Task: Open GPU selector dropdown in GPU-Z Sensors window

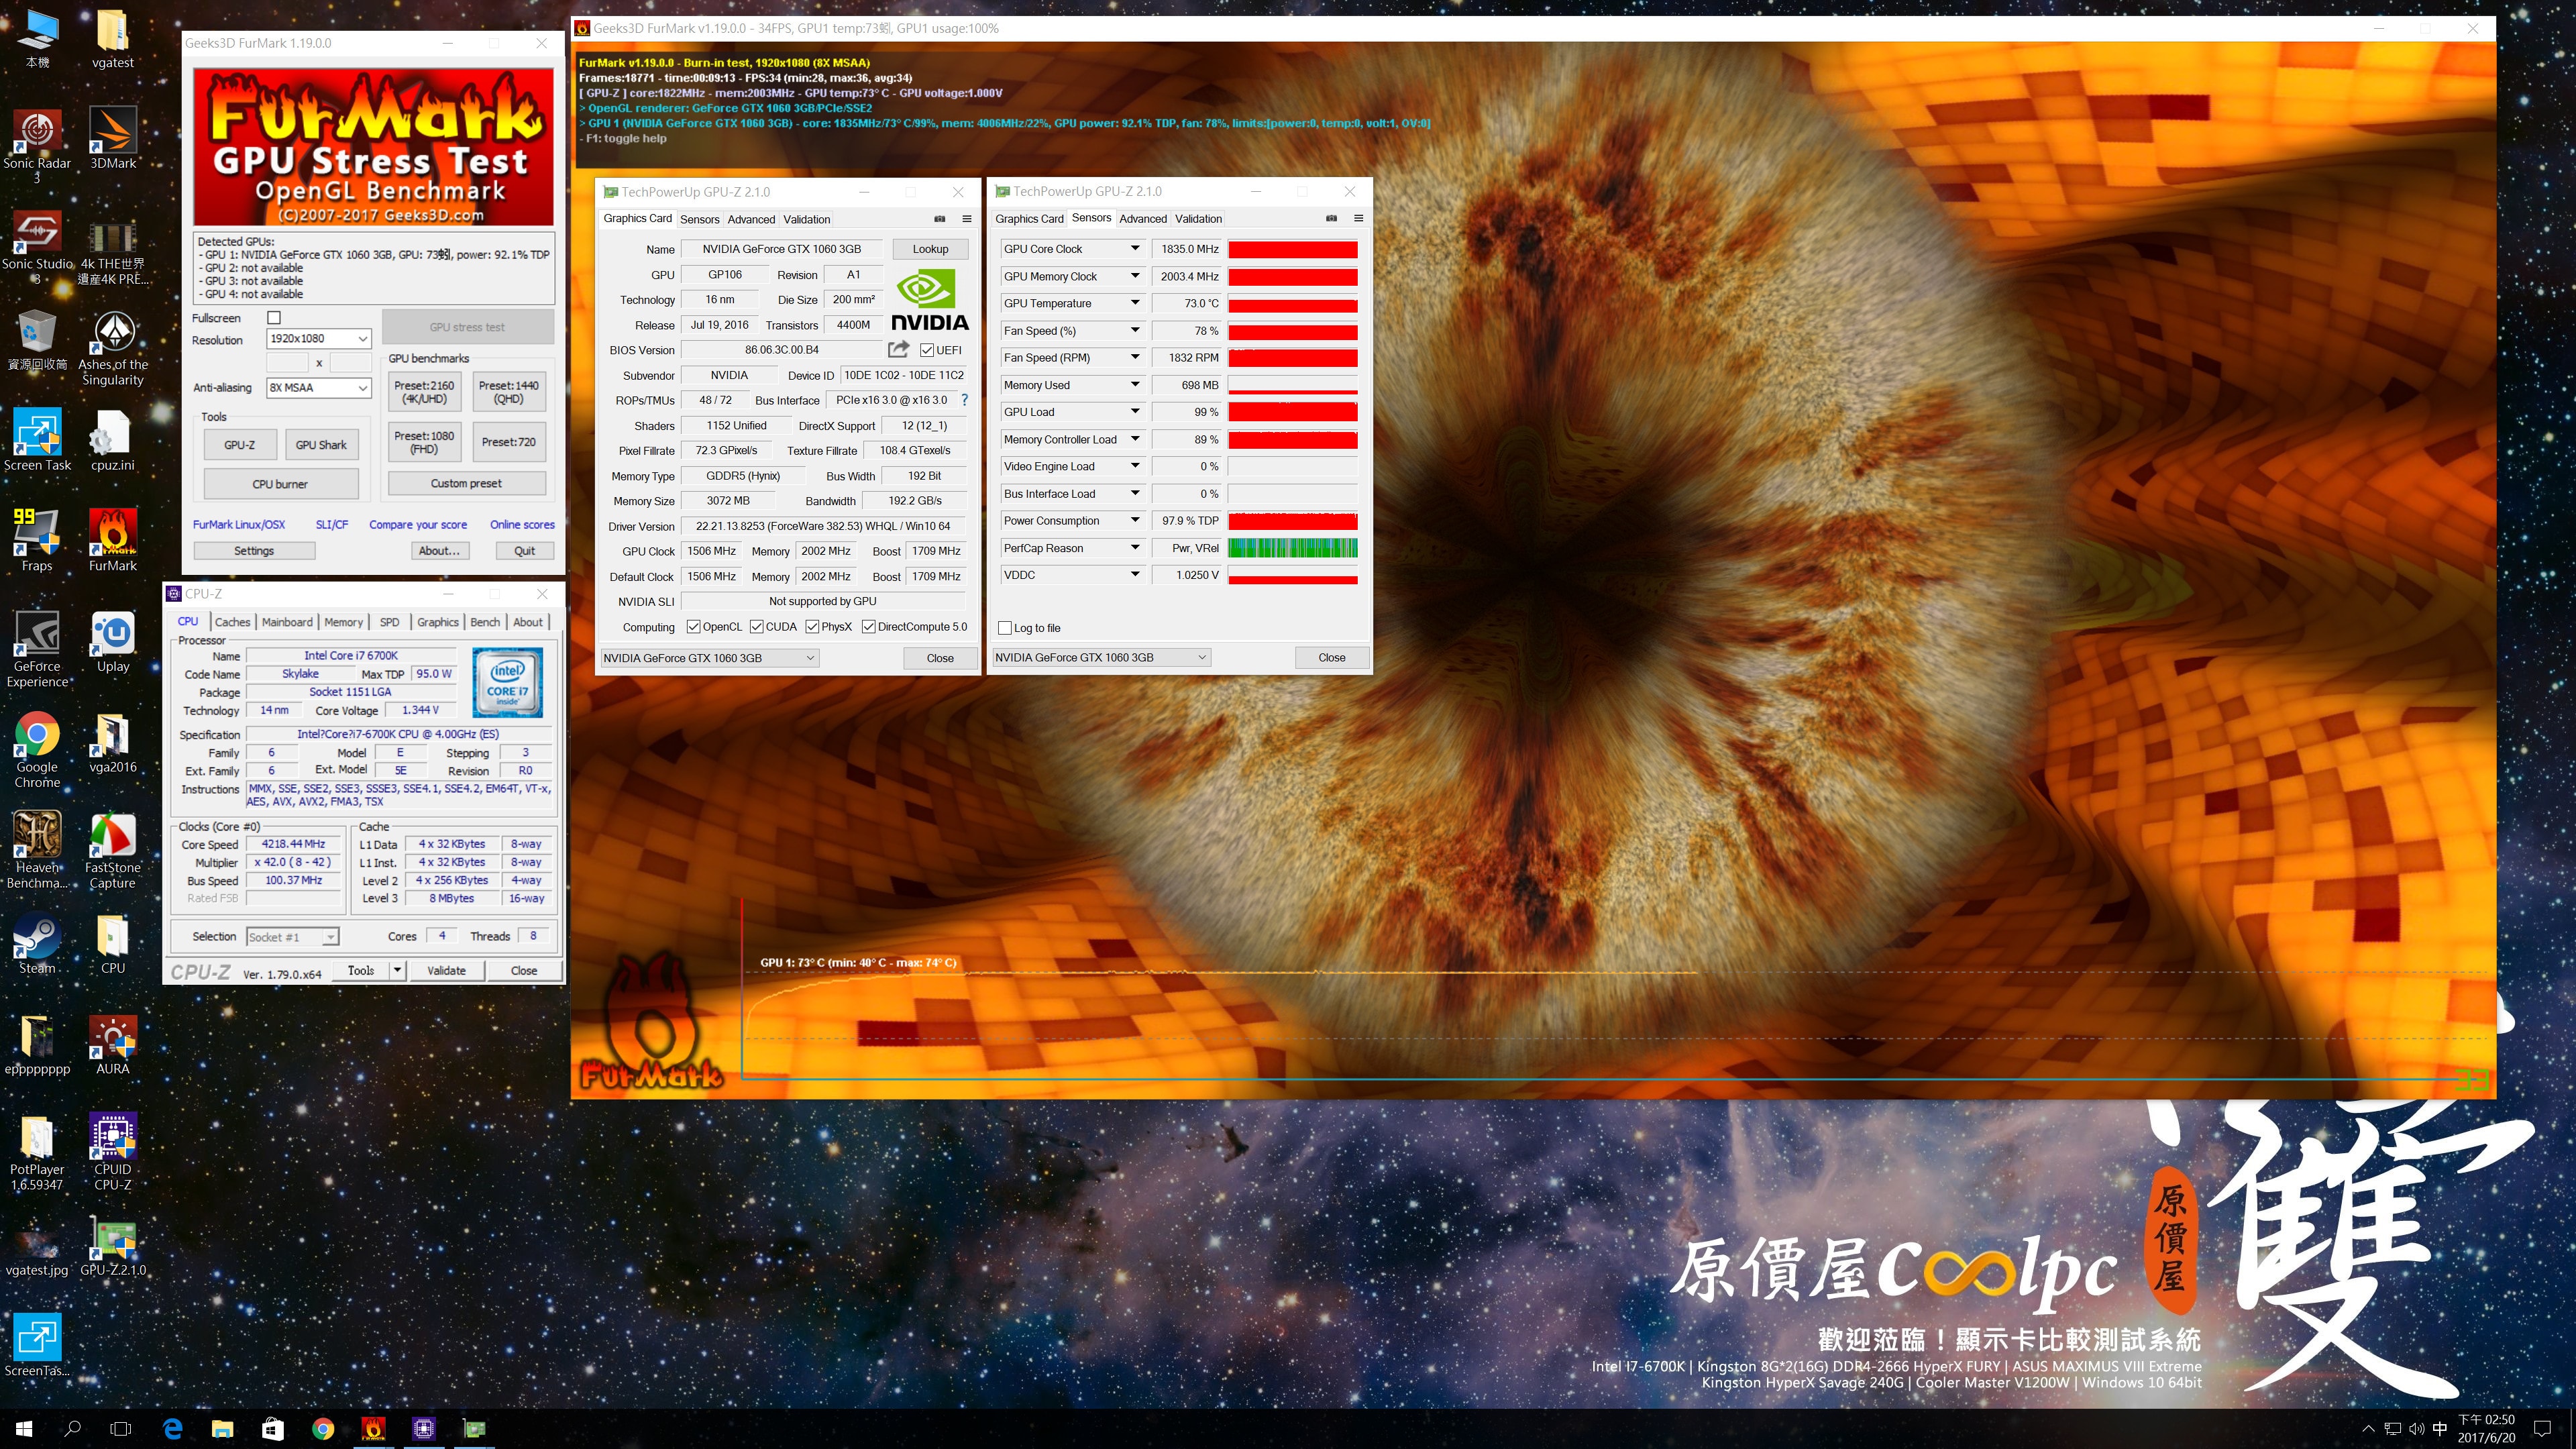Action: coord(1101,657)
